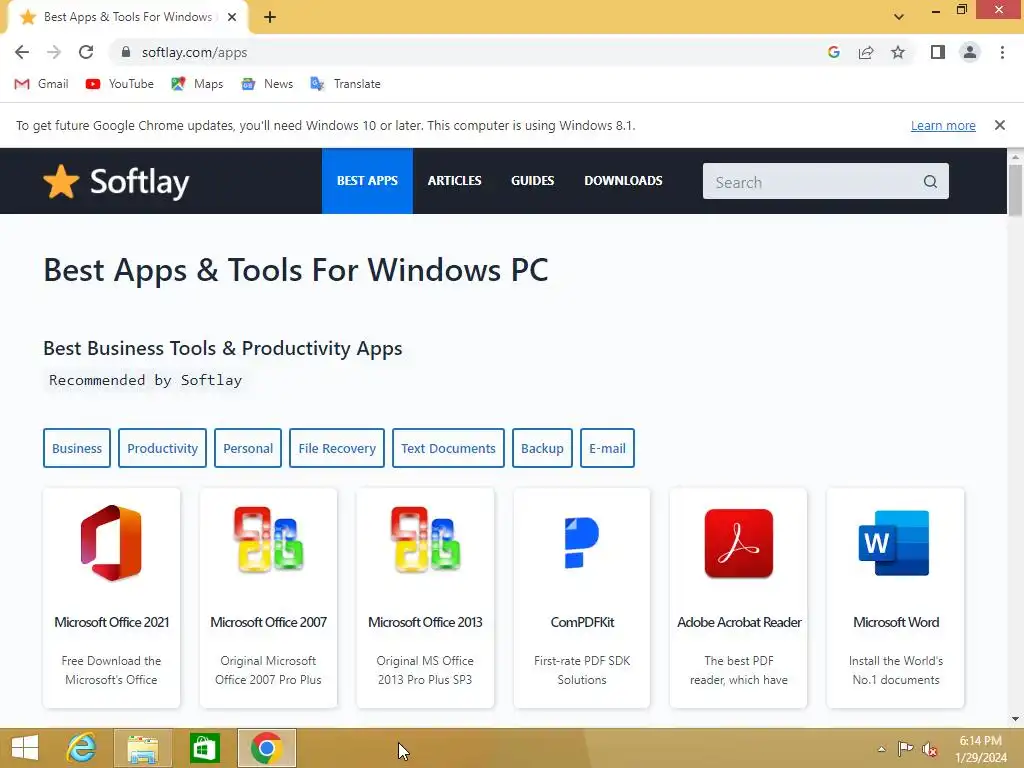Viewport: 1024px width, 768px height.
Task: Bookmark this page with star icon
Action: (x=898, y=52)
